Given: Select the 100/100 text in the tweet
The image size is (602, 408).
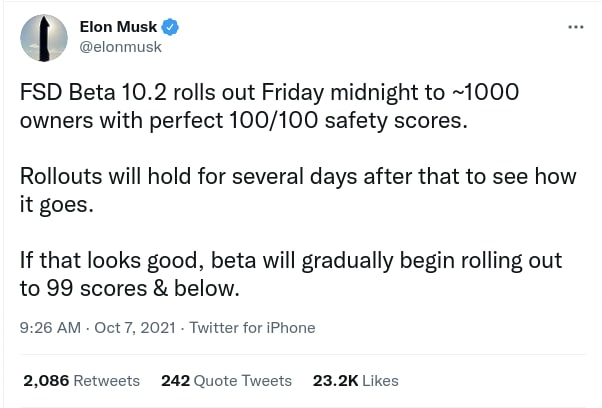Looking at the screenshot, I should (x=273, y=121).
